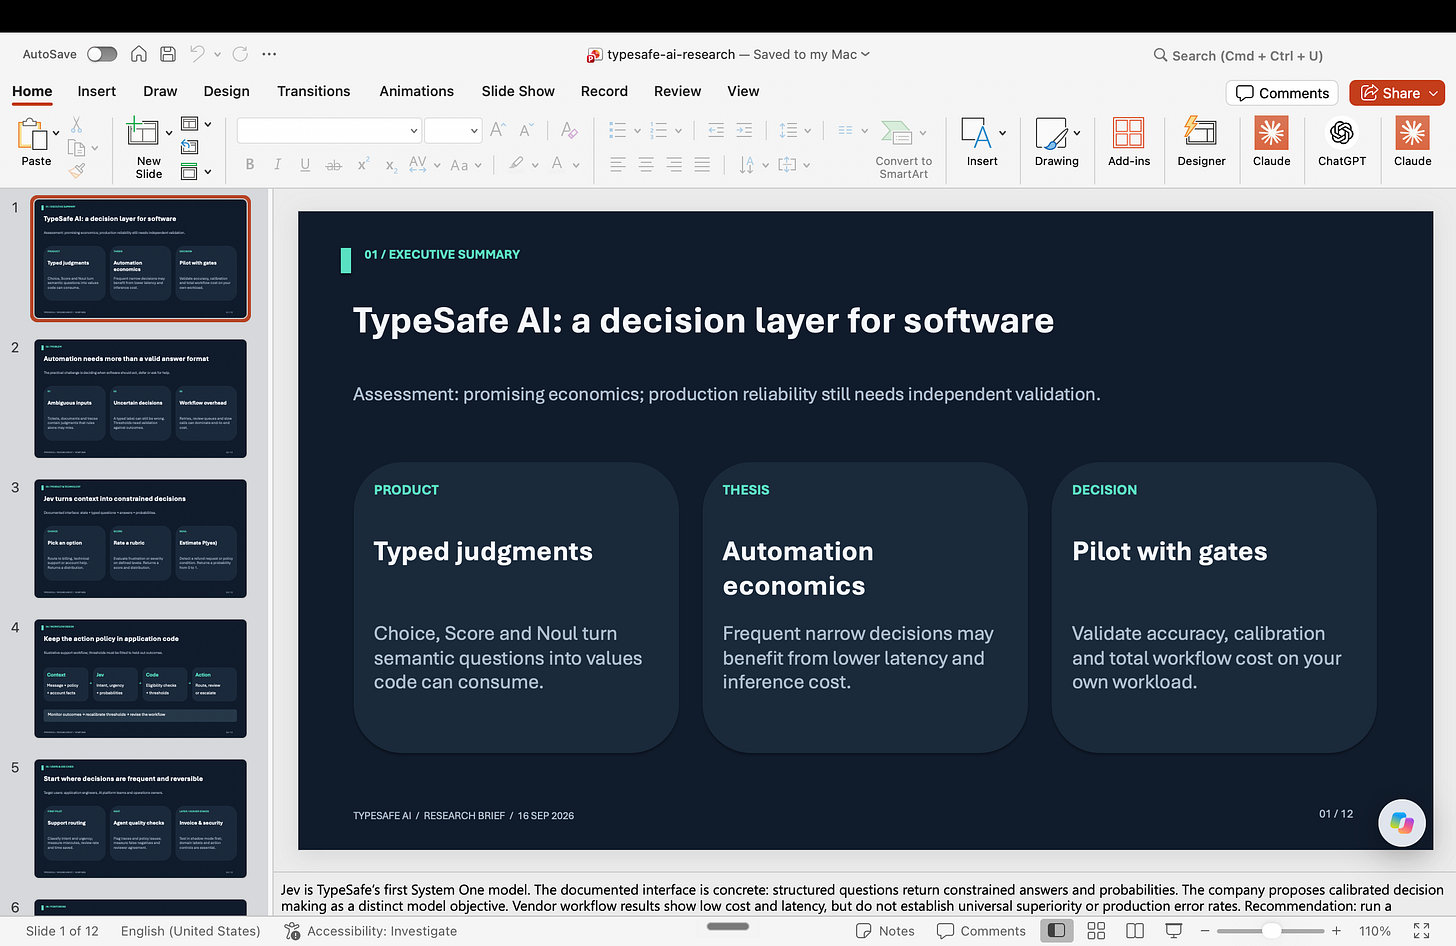Image resolution: width=1456 pixels, height=946 pixels.
Task: Reset the slide layout
Action: 189,148
